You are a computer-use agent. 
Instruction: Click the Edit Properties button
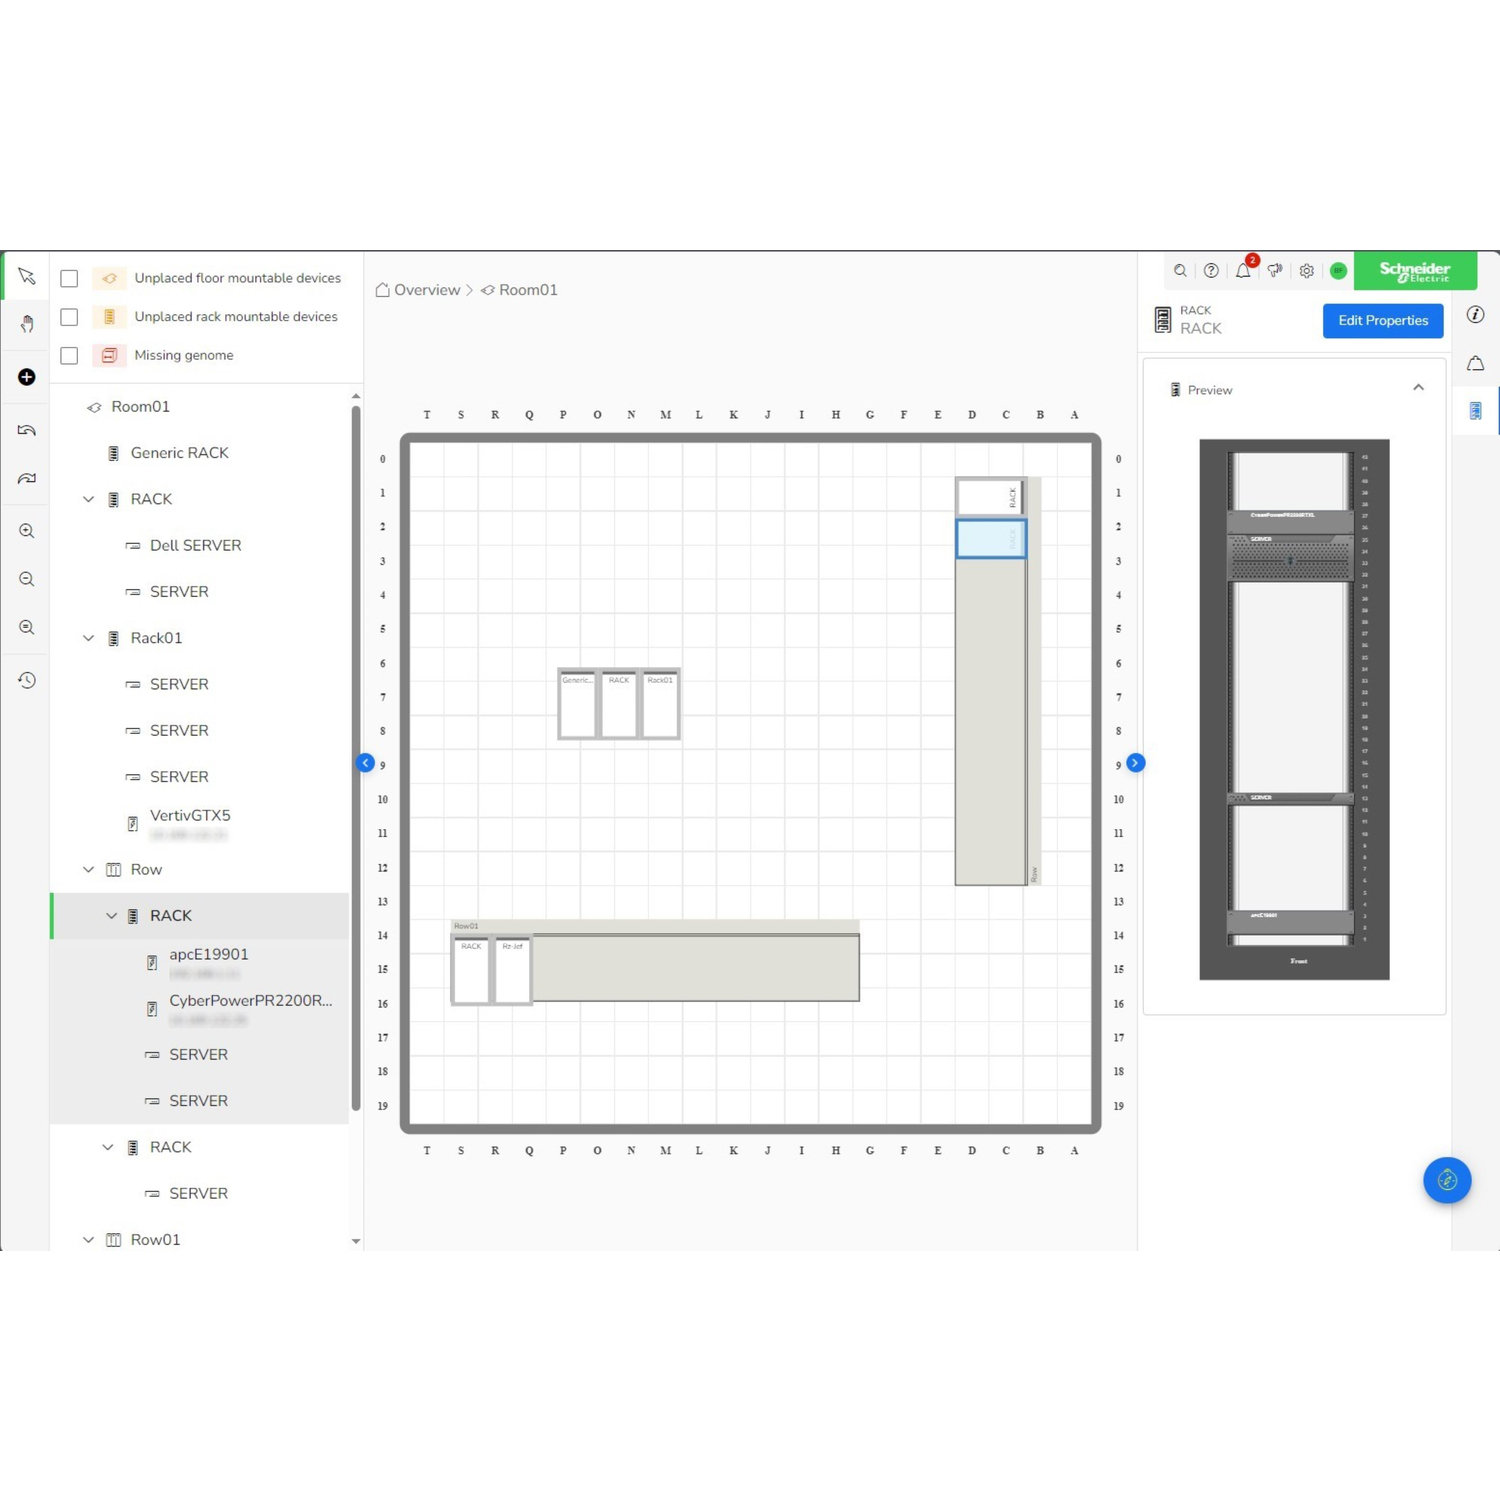[1382, 321]
